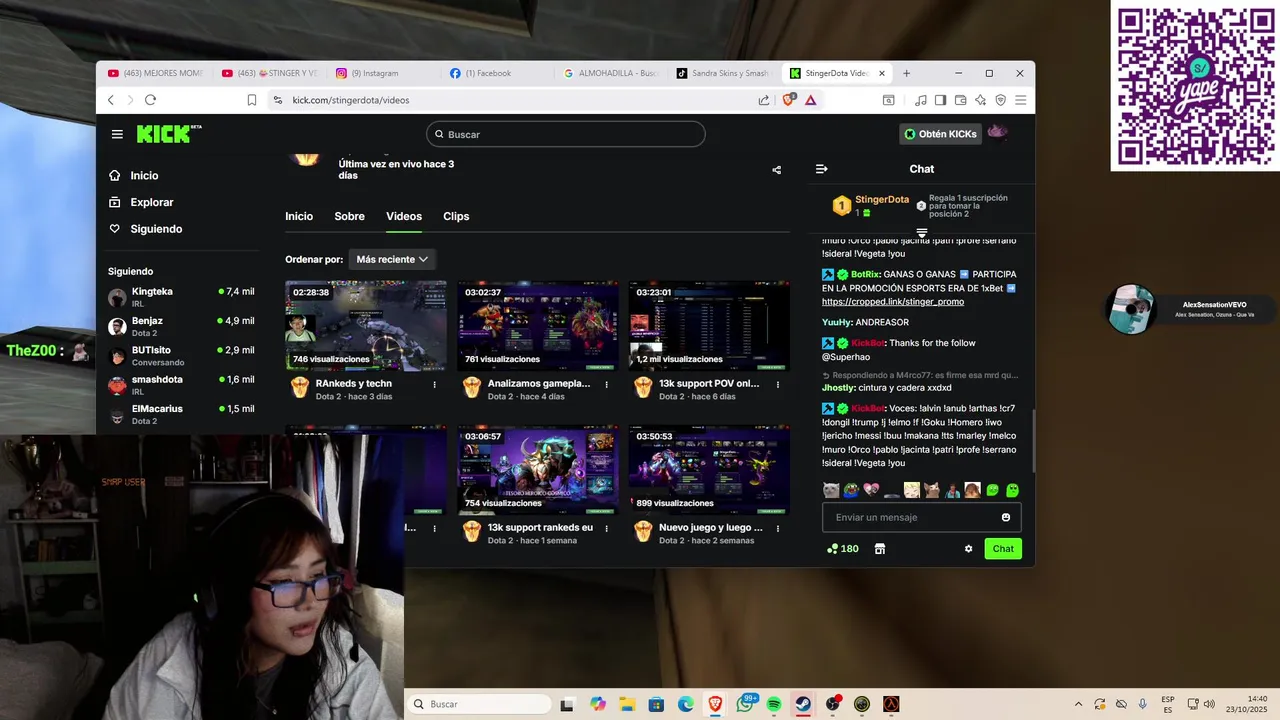Open the user avatar menu on Kick
This screenshot has height=720, width=1280.
[x=997, y=133]
